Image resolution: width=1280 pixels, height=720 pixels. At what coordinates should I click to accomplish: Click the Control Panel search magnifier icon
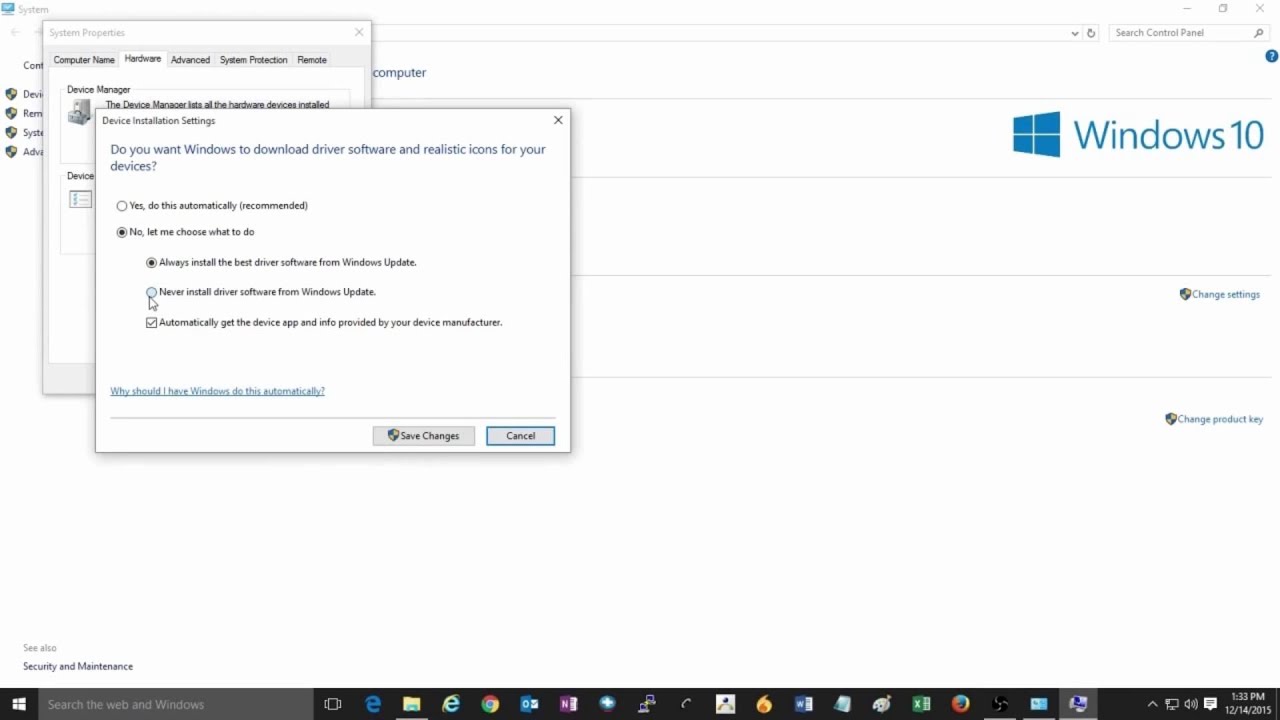coord(1259,33)
